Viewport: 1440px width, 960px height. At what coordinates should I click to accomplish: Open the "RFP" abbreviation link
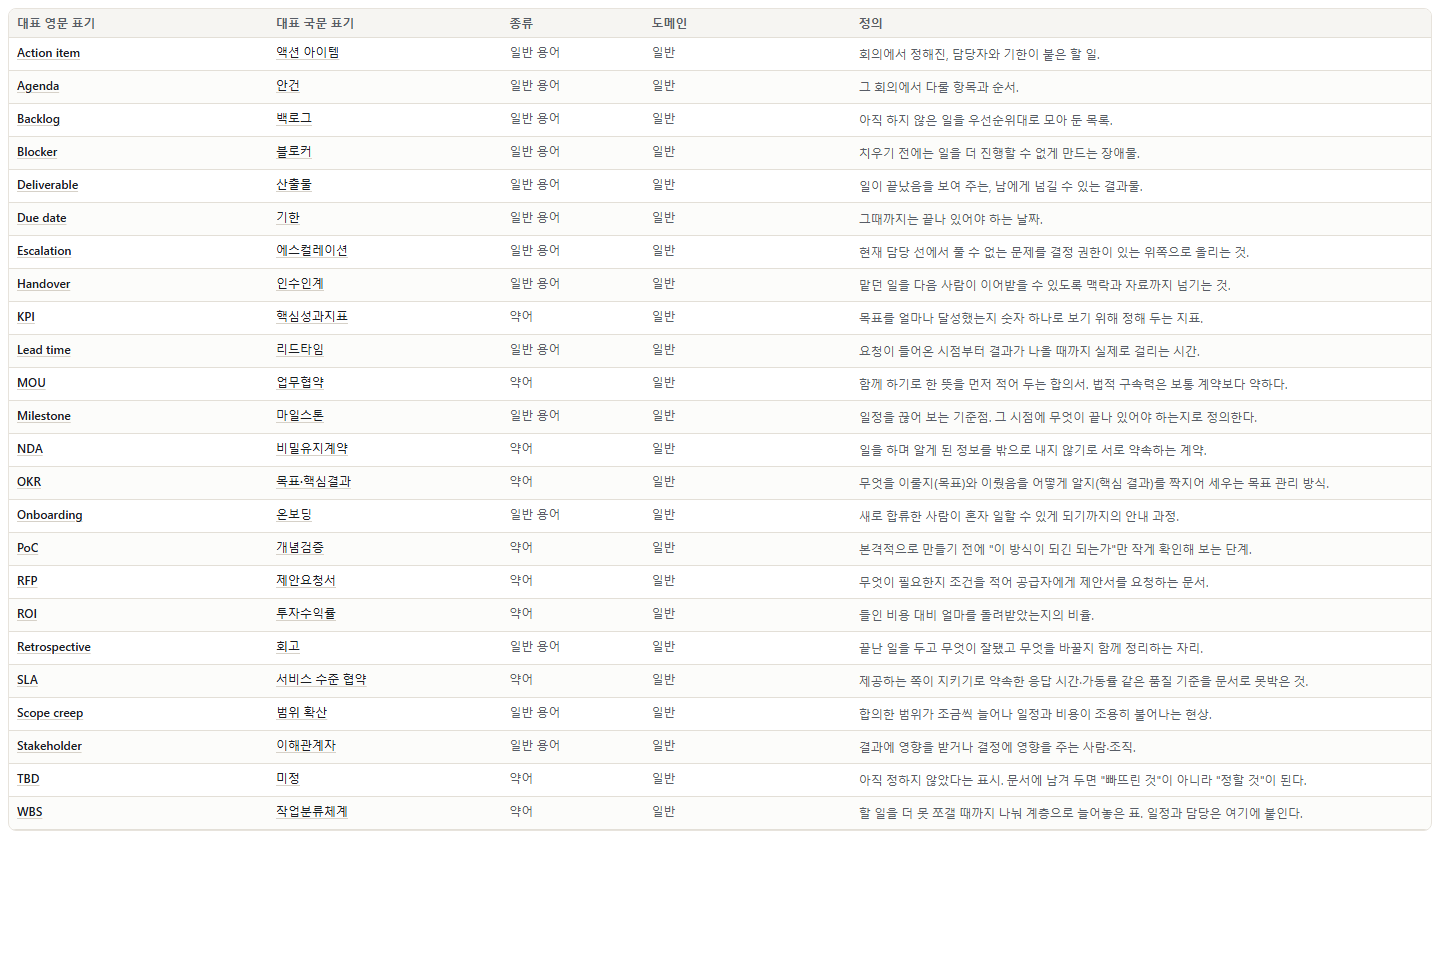(x=27, y=581)
